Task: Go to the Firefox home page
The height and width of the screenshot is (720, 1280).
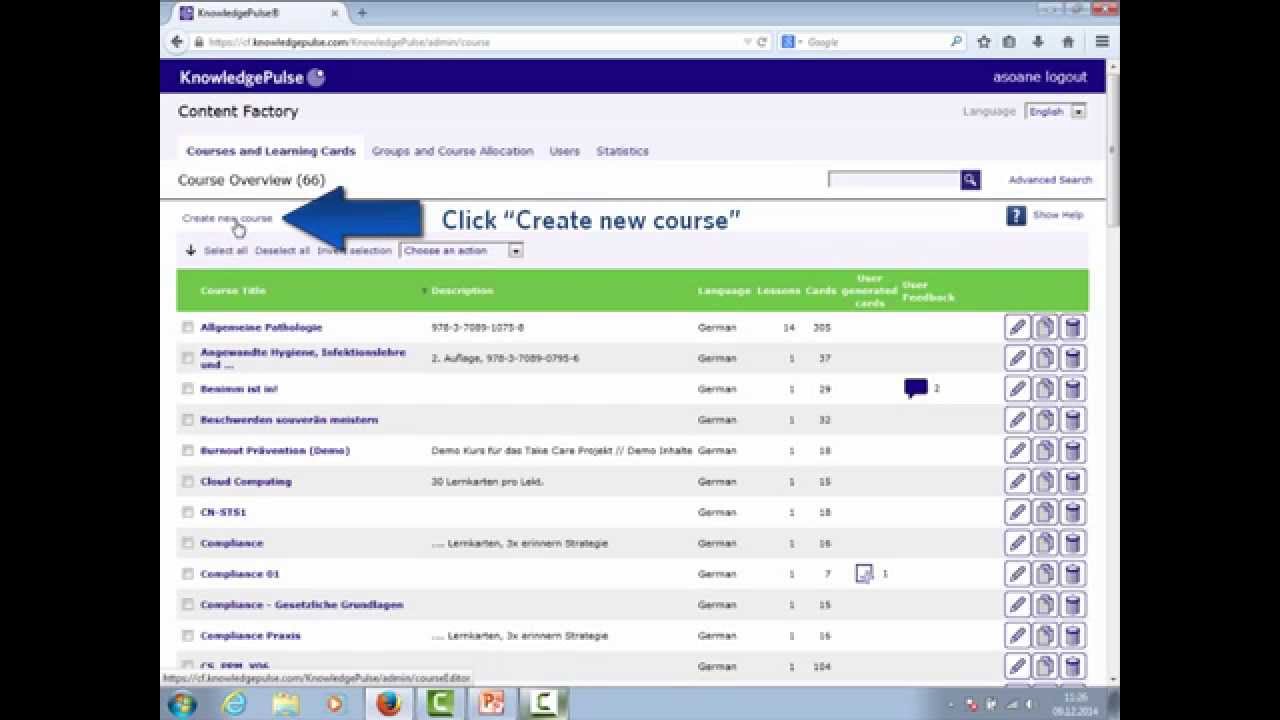Action: click(x=1067, y=42)
